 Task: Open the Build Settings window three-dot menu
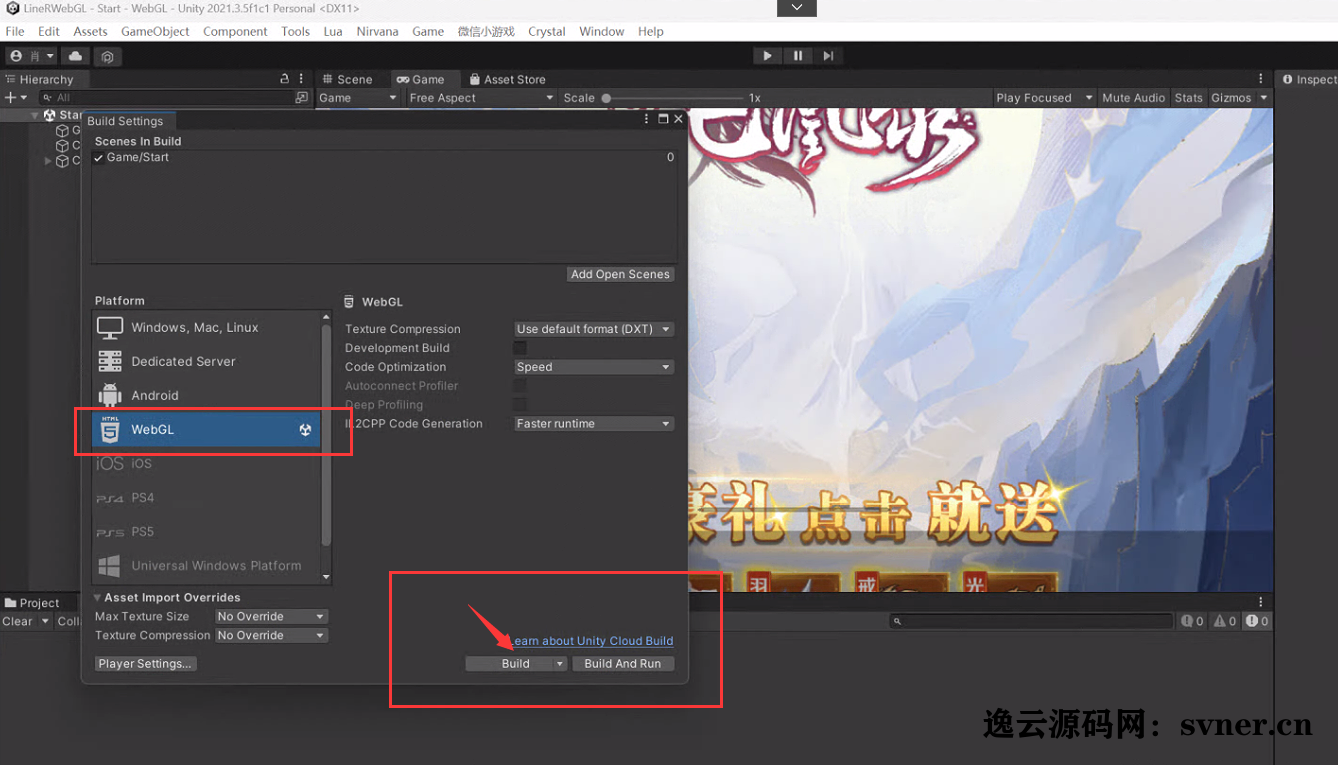(647, 119)
